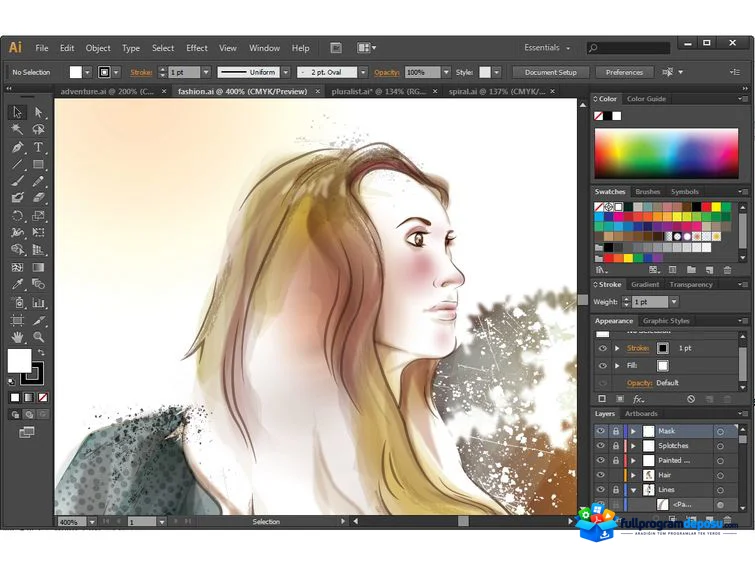755x566 pixels.
Task: Select the Hand tool
Action: click(17, 337)
